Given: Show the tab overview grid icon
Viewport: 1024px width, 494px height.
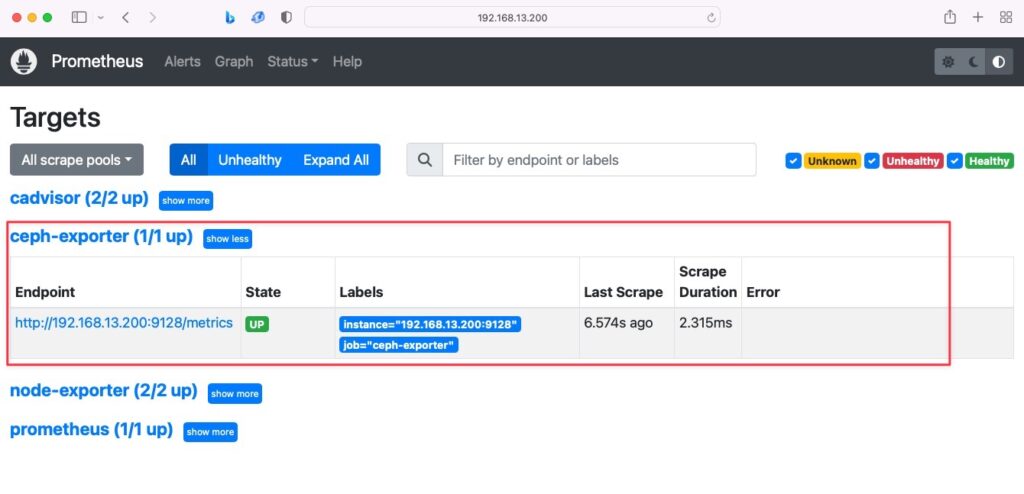Looking at the screenshot, I should [x=1006, y=18].
